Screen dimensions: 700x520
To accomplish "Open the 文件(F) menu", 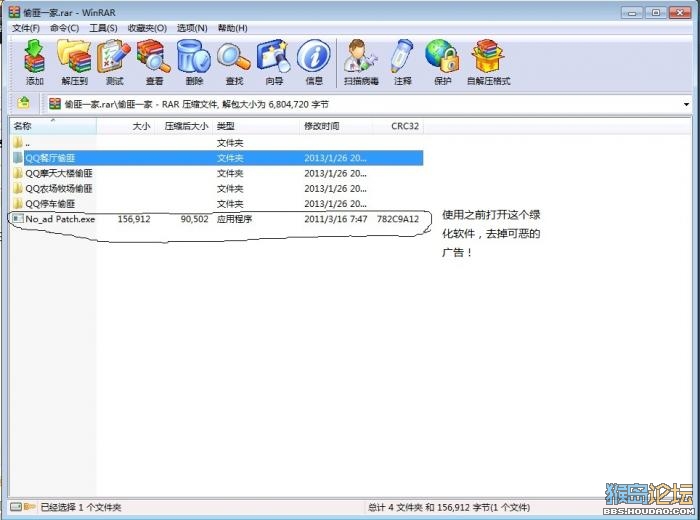I will click(x=25, y=28).
